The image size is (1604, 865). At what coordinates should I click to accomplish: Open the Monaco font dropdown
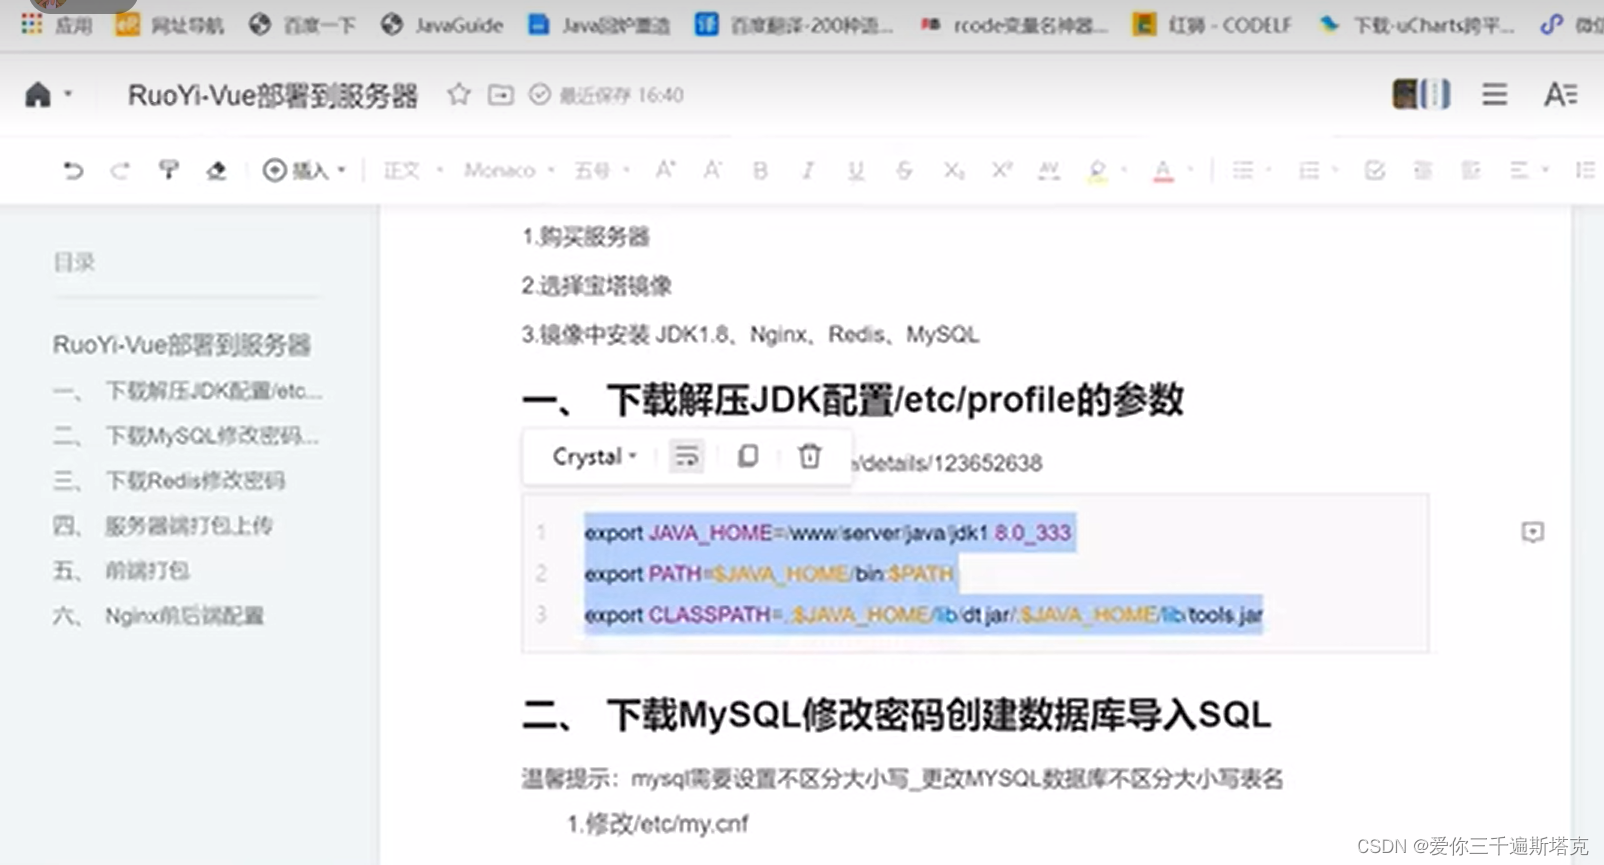click(x=509, y=170)
